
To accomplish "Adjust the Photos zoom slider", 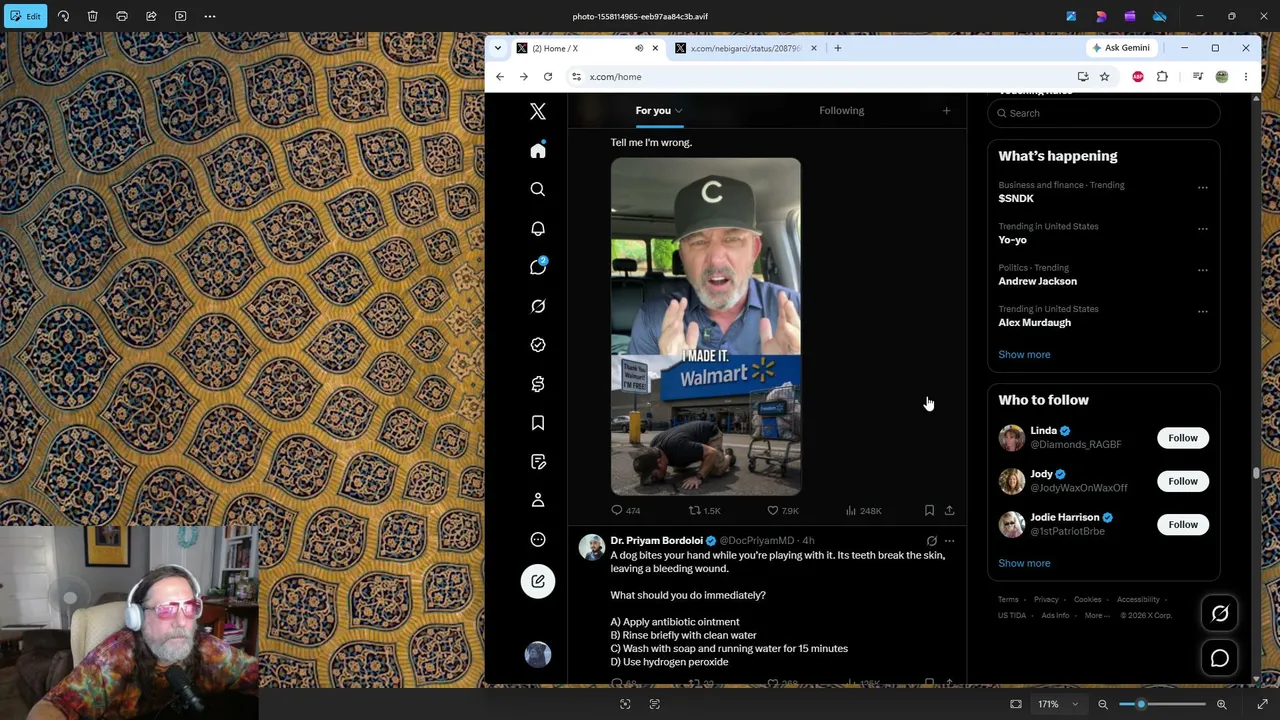I will [1162, 704].
